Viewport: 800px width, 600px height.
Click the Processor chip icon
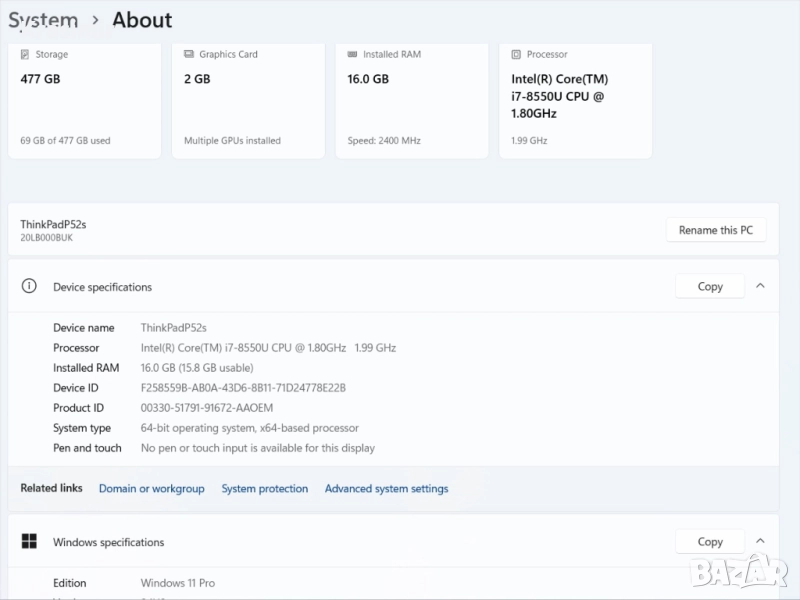516,55
